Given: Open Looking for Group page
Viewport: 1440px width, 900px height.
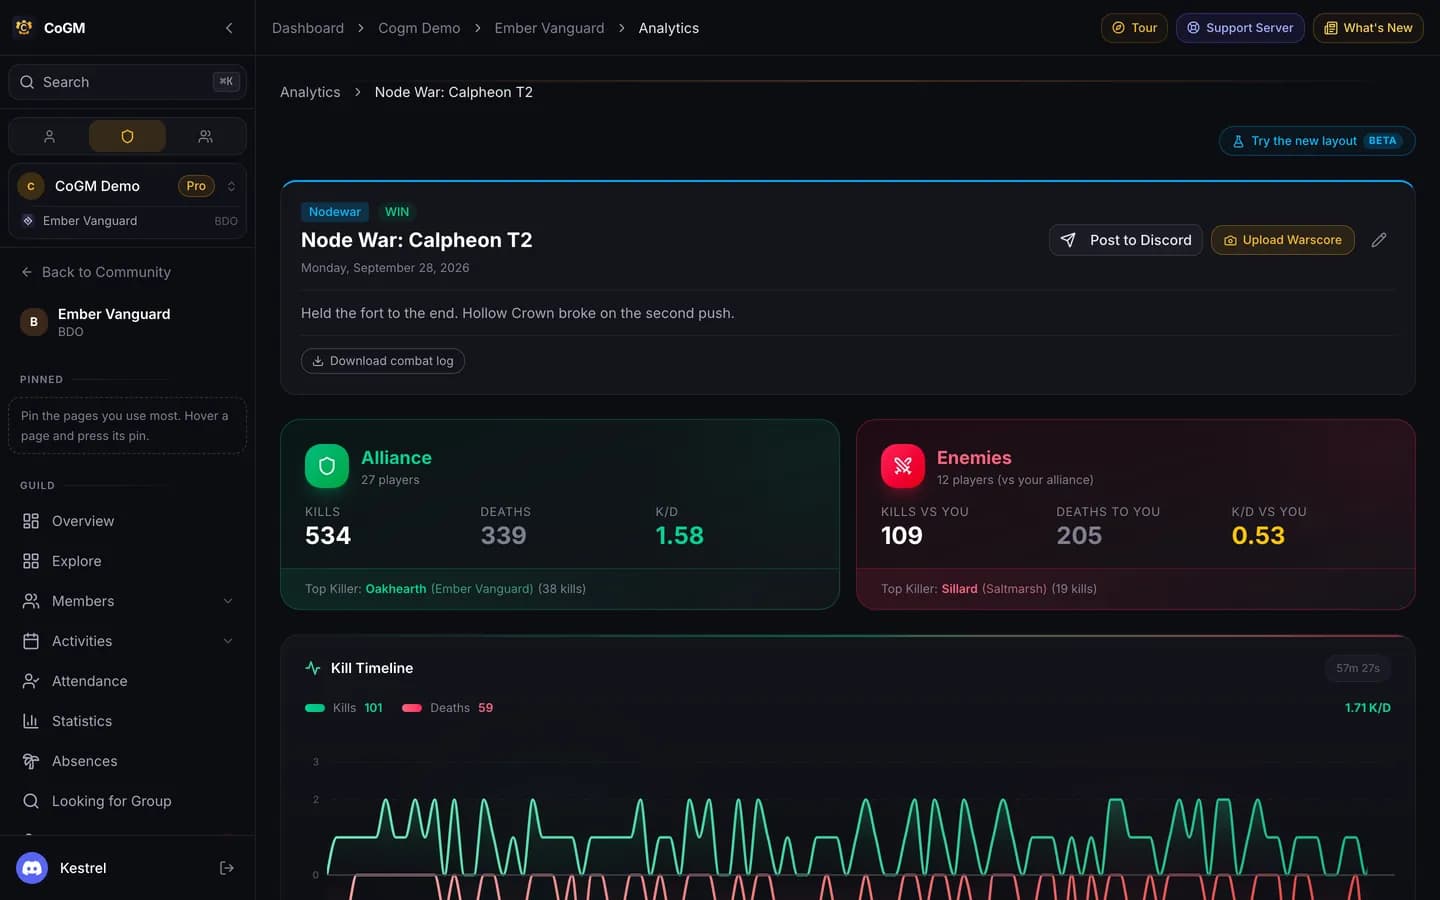Looking at the screenshot, I should click(x=127, y=801).
